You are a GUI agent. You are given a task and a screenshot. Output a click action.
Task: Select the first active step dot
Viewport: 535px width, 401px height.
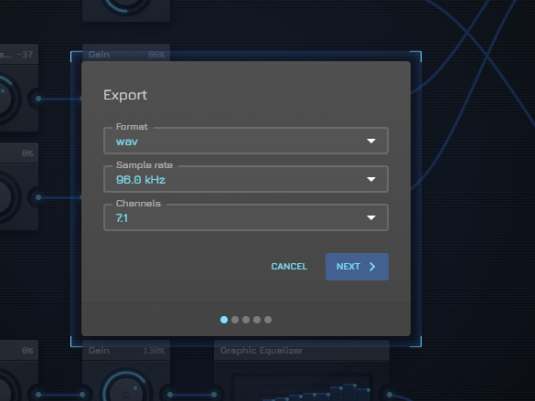224,319
